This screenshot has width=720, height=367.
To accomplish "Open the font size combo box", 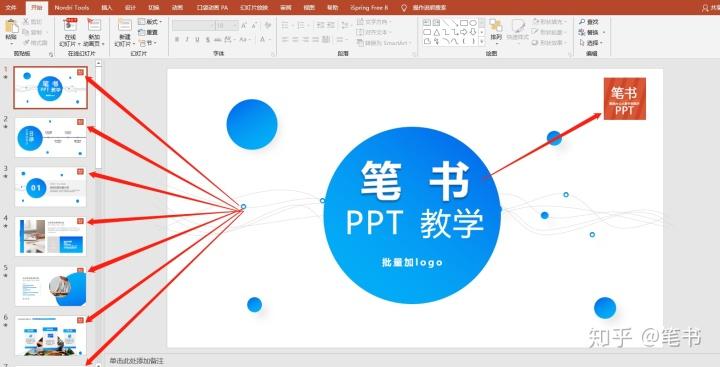I will (226, 25).
